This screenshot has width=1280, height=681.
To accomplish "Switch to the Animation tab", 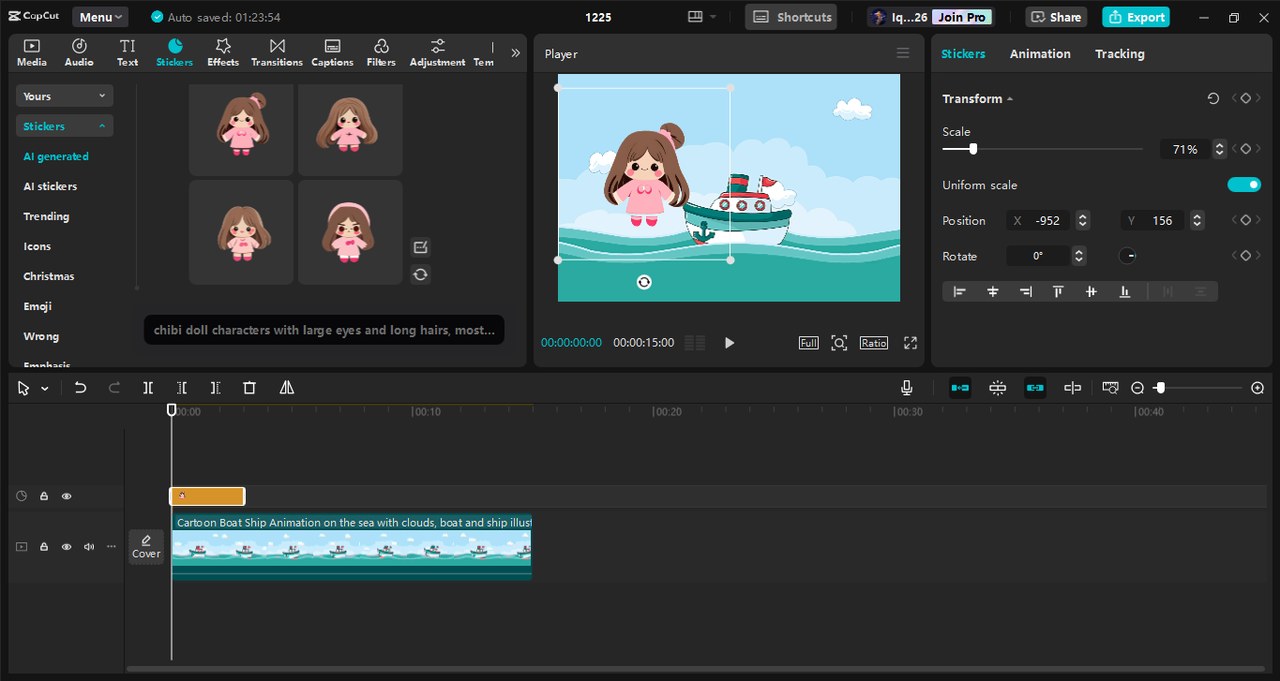I will pos(1040,54).
